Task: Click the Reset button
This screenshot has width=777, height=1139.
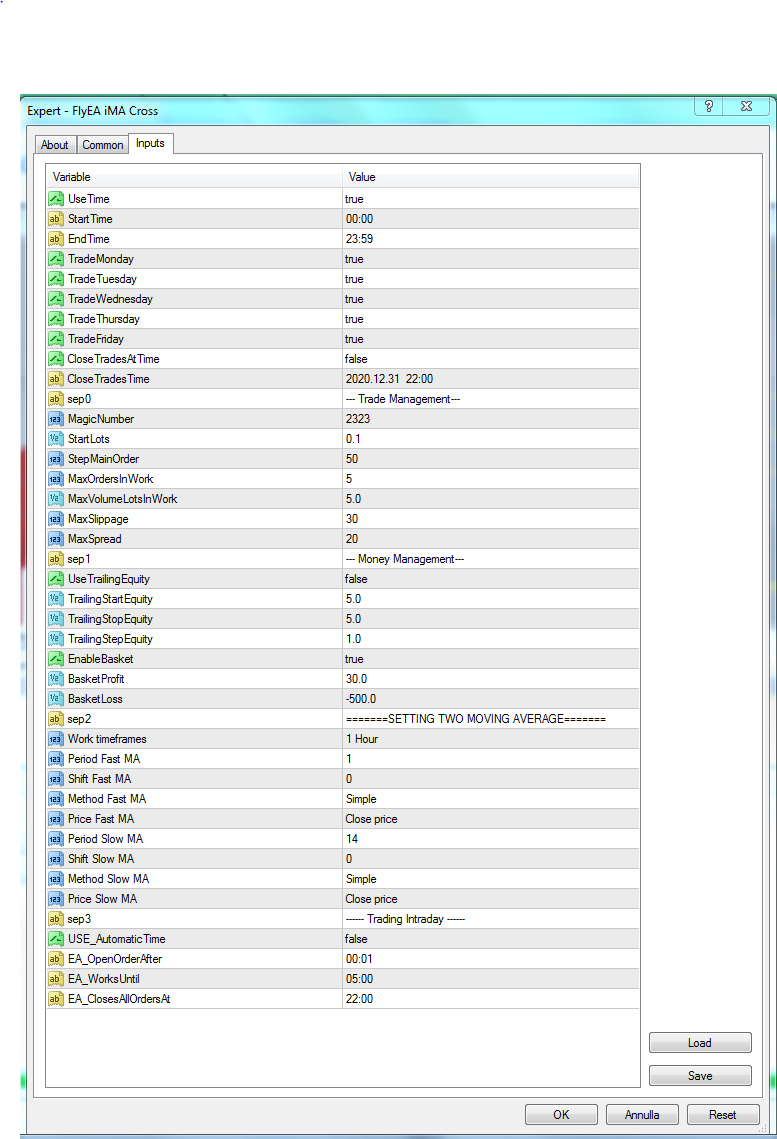Action: pyautogui.click(x=723, y=1114)
